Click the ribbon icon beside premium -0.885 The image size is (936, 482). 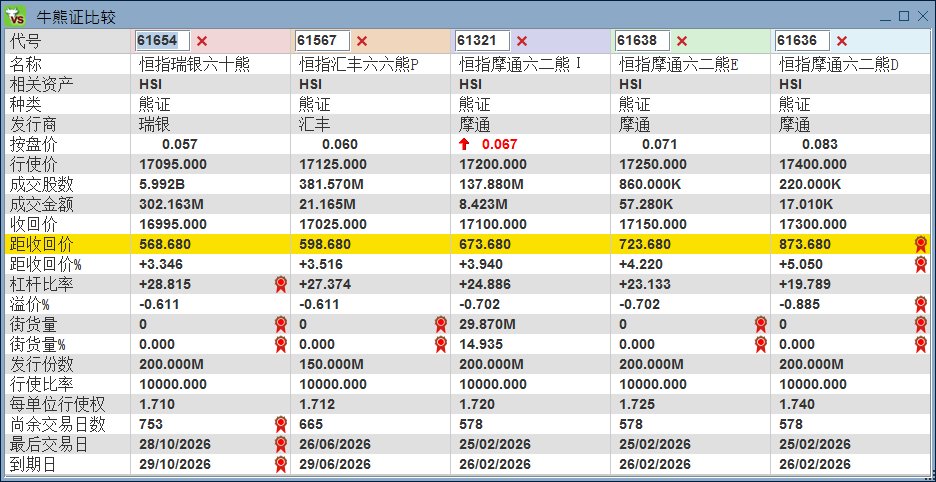click(x=920, y=304)
